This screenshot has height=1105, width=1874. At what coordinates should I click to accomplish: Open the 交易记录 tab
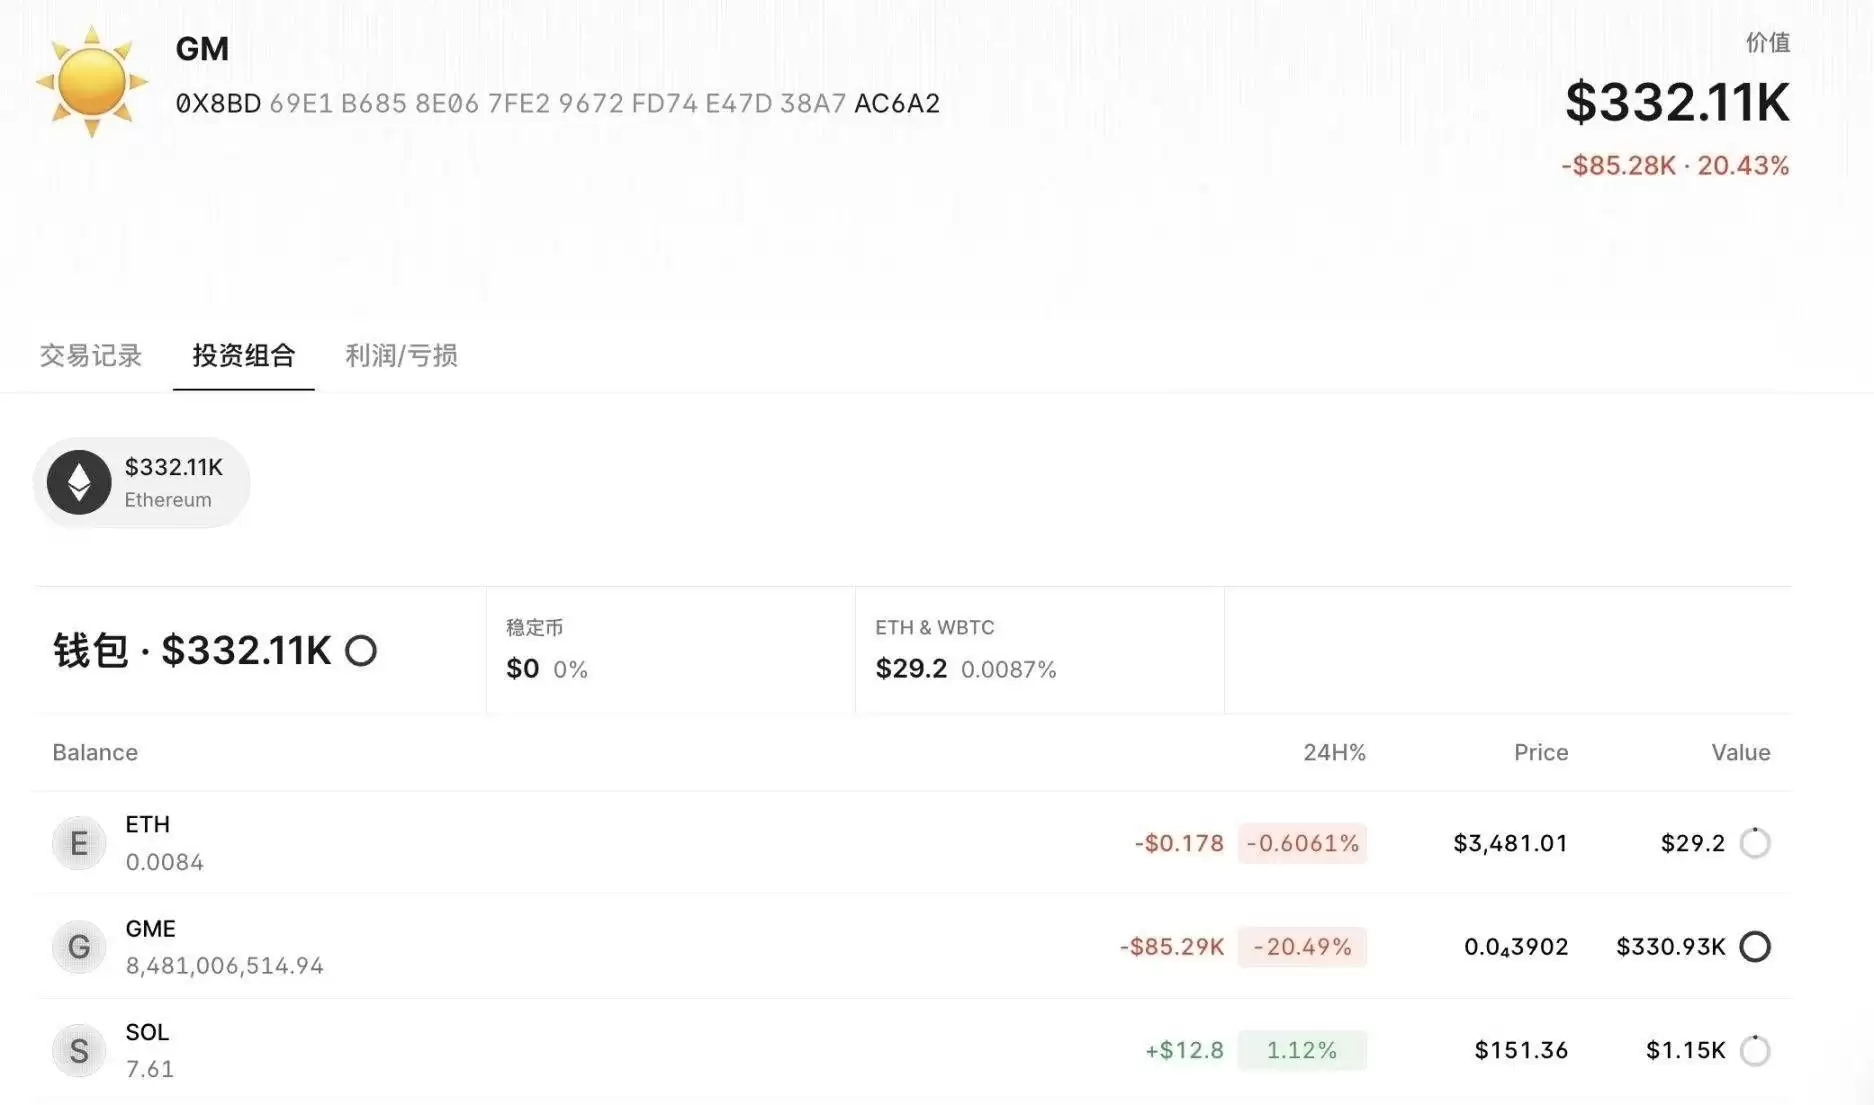[x=91, y=356]
